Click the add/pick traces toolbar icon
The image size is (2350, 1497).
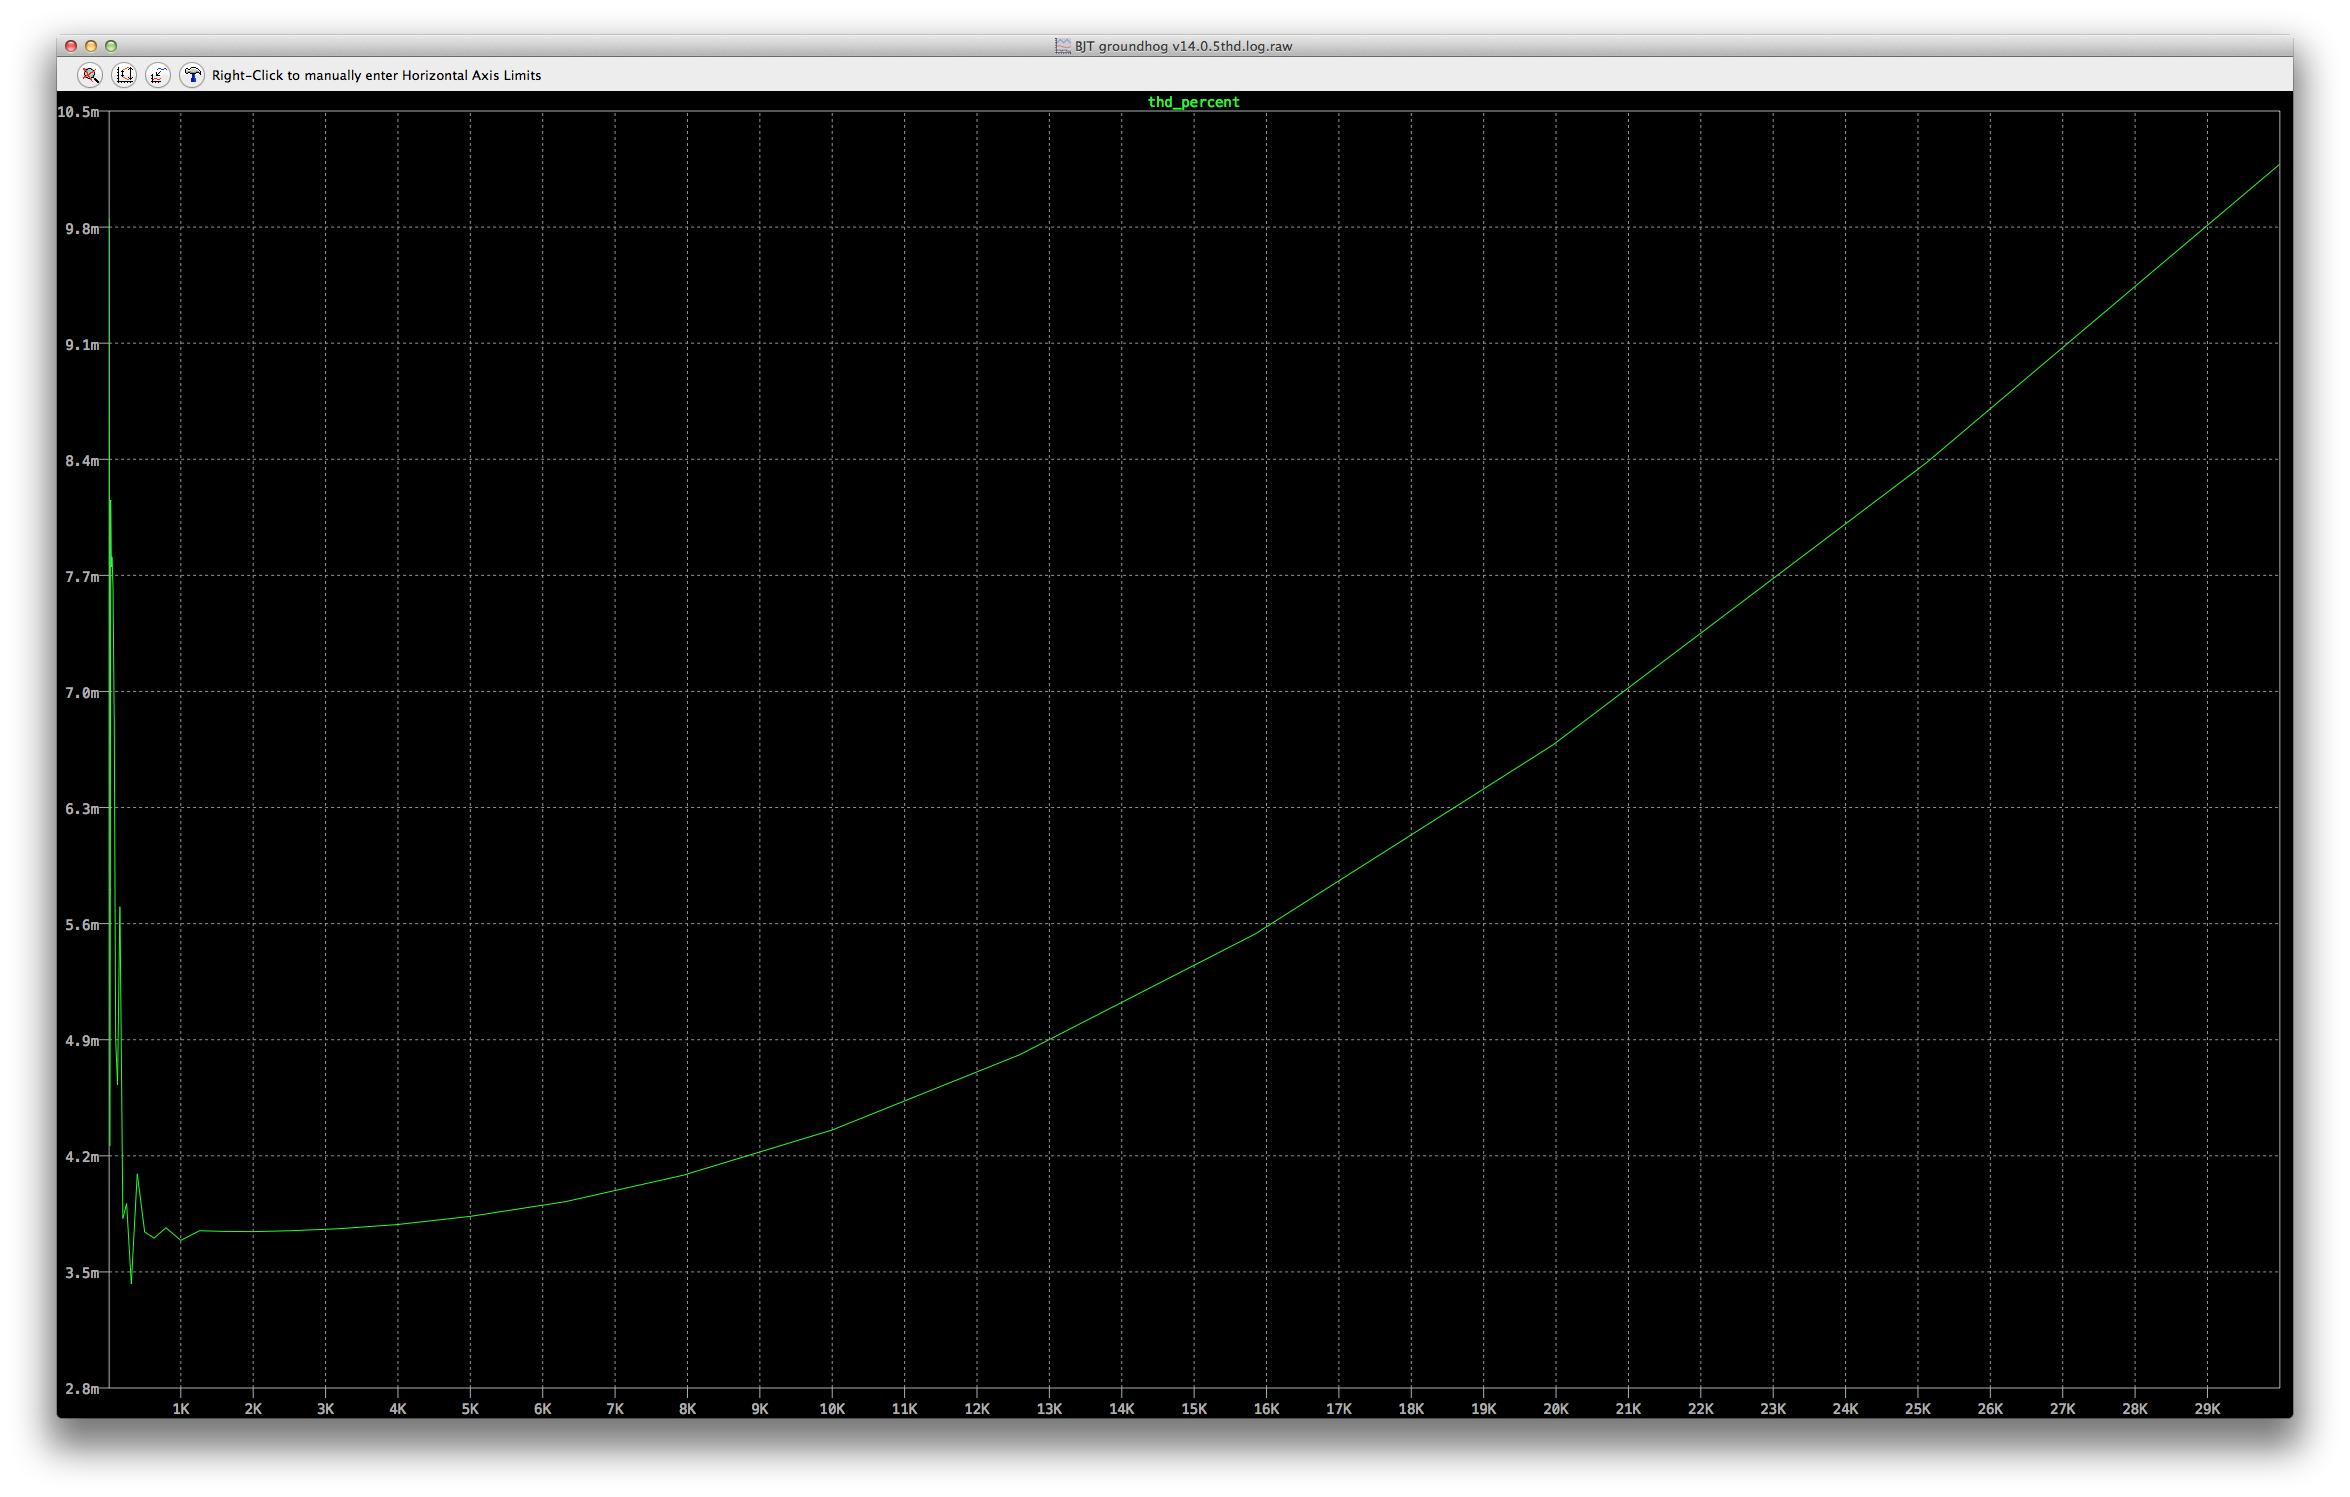158,75
